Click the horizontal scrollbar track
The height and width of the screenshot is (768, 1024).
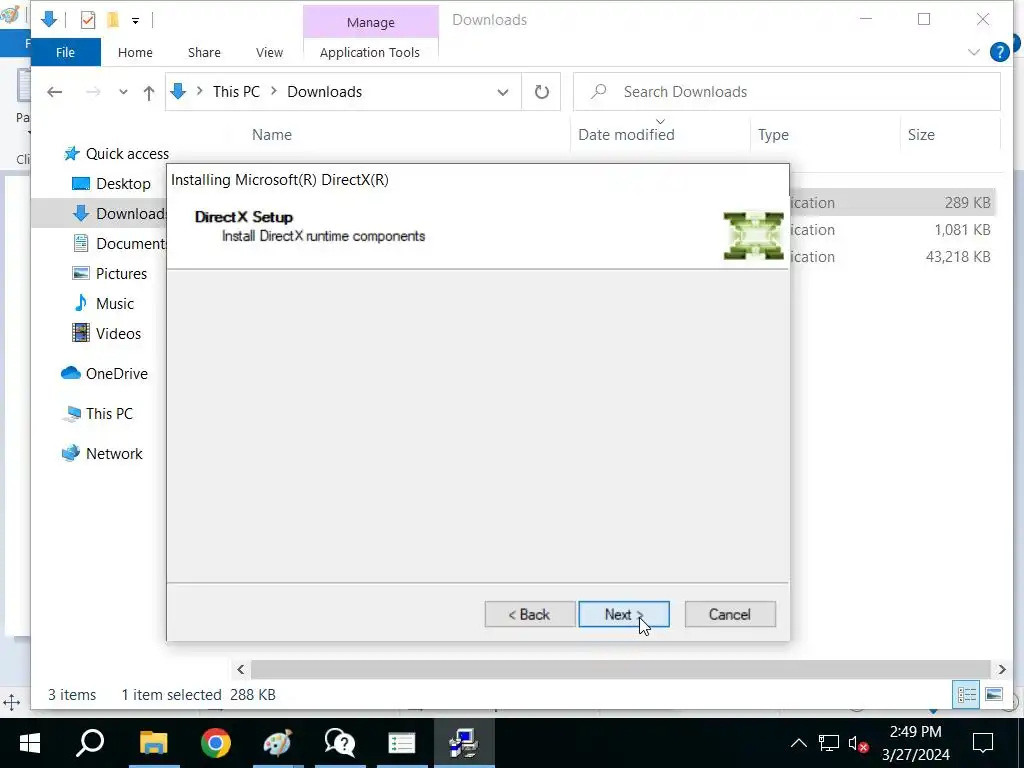coord(620,669)
